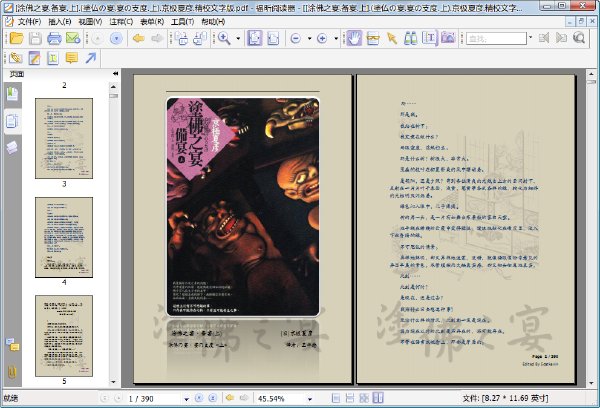Open the 视图(V) menu

pos(90,22)
